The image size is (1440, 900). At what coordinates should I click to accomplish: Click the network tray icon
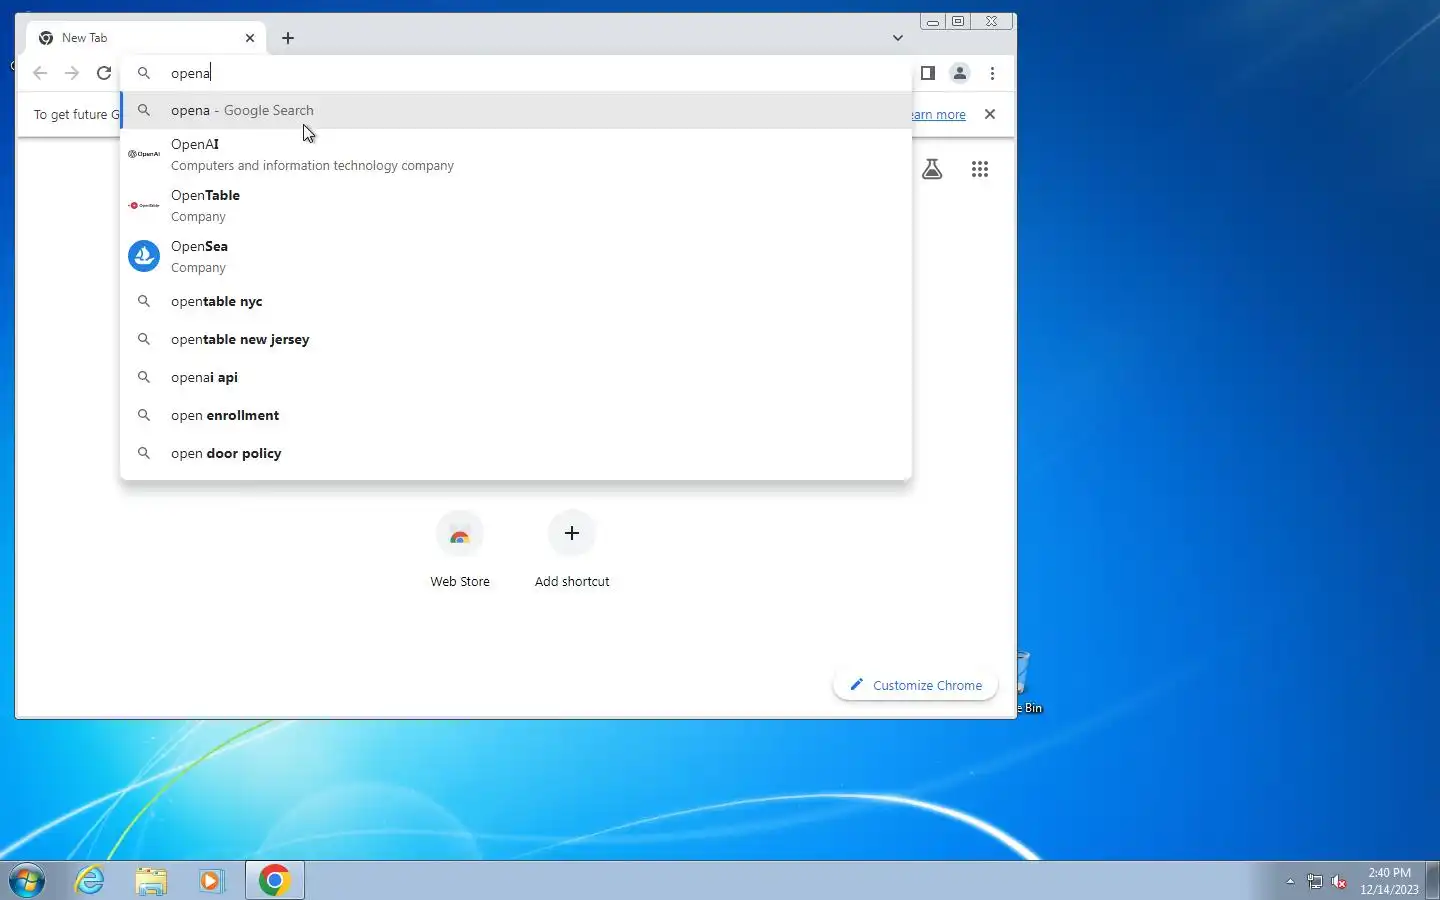click(1315, 882)
